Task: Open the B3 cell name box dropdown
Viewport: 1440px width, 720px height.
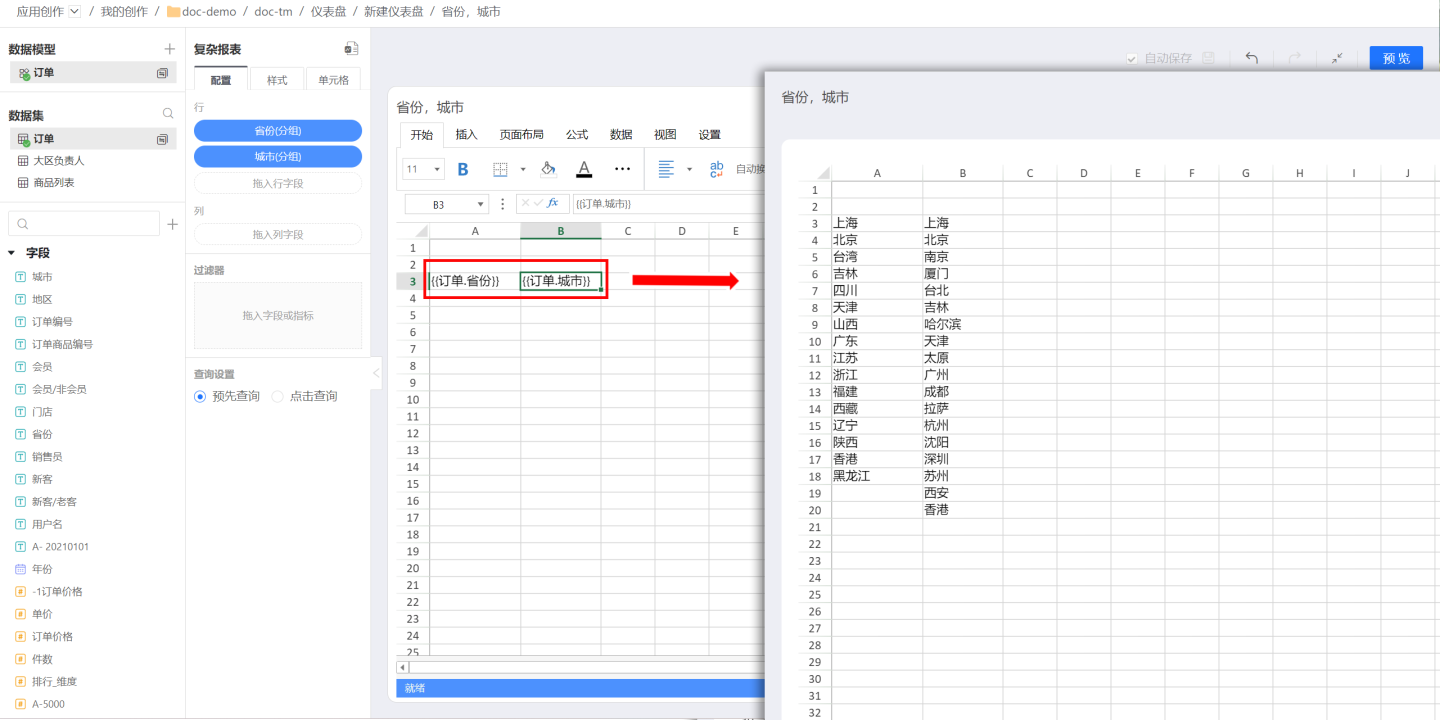Action: click(x=481, y=204)
